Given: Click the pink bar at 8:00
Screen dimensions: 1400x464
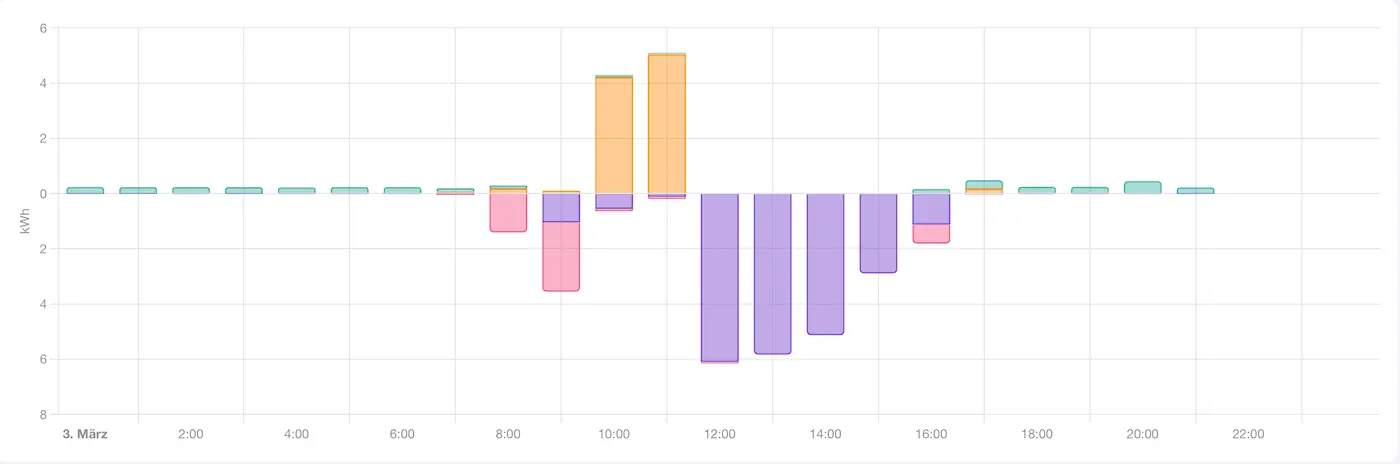Looking at the screenshot, I should (x=508, y=212).
